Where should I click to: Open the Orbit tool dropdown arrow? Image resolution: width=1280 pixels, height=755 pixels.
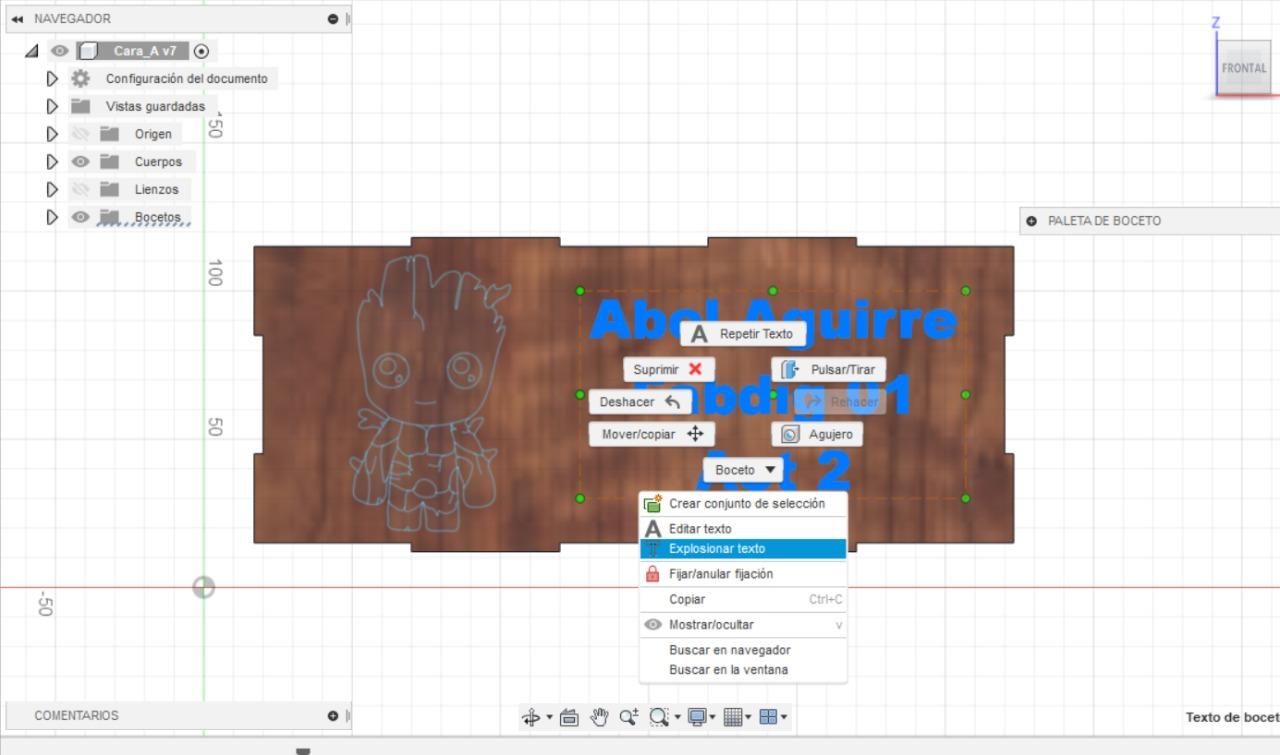[x=549, y=717]
